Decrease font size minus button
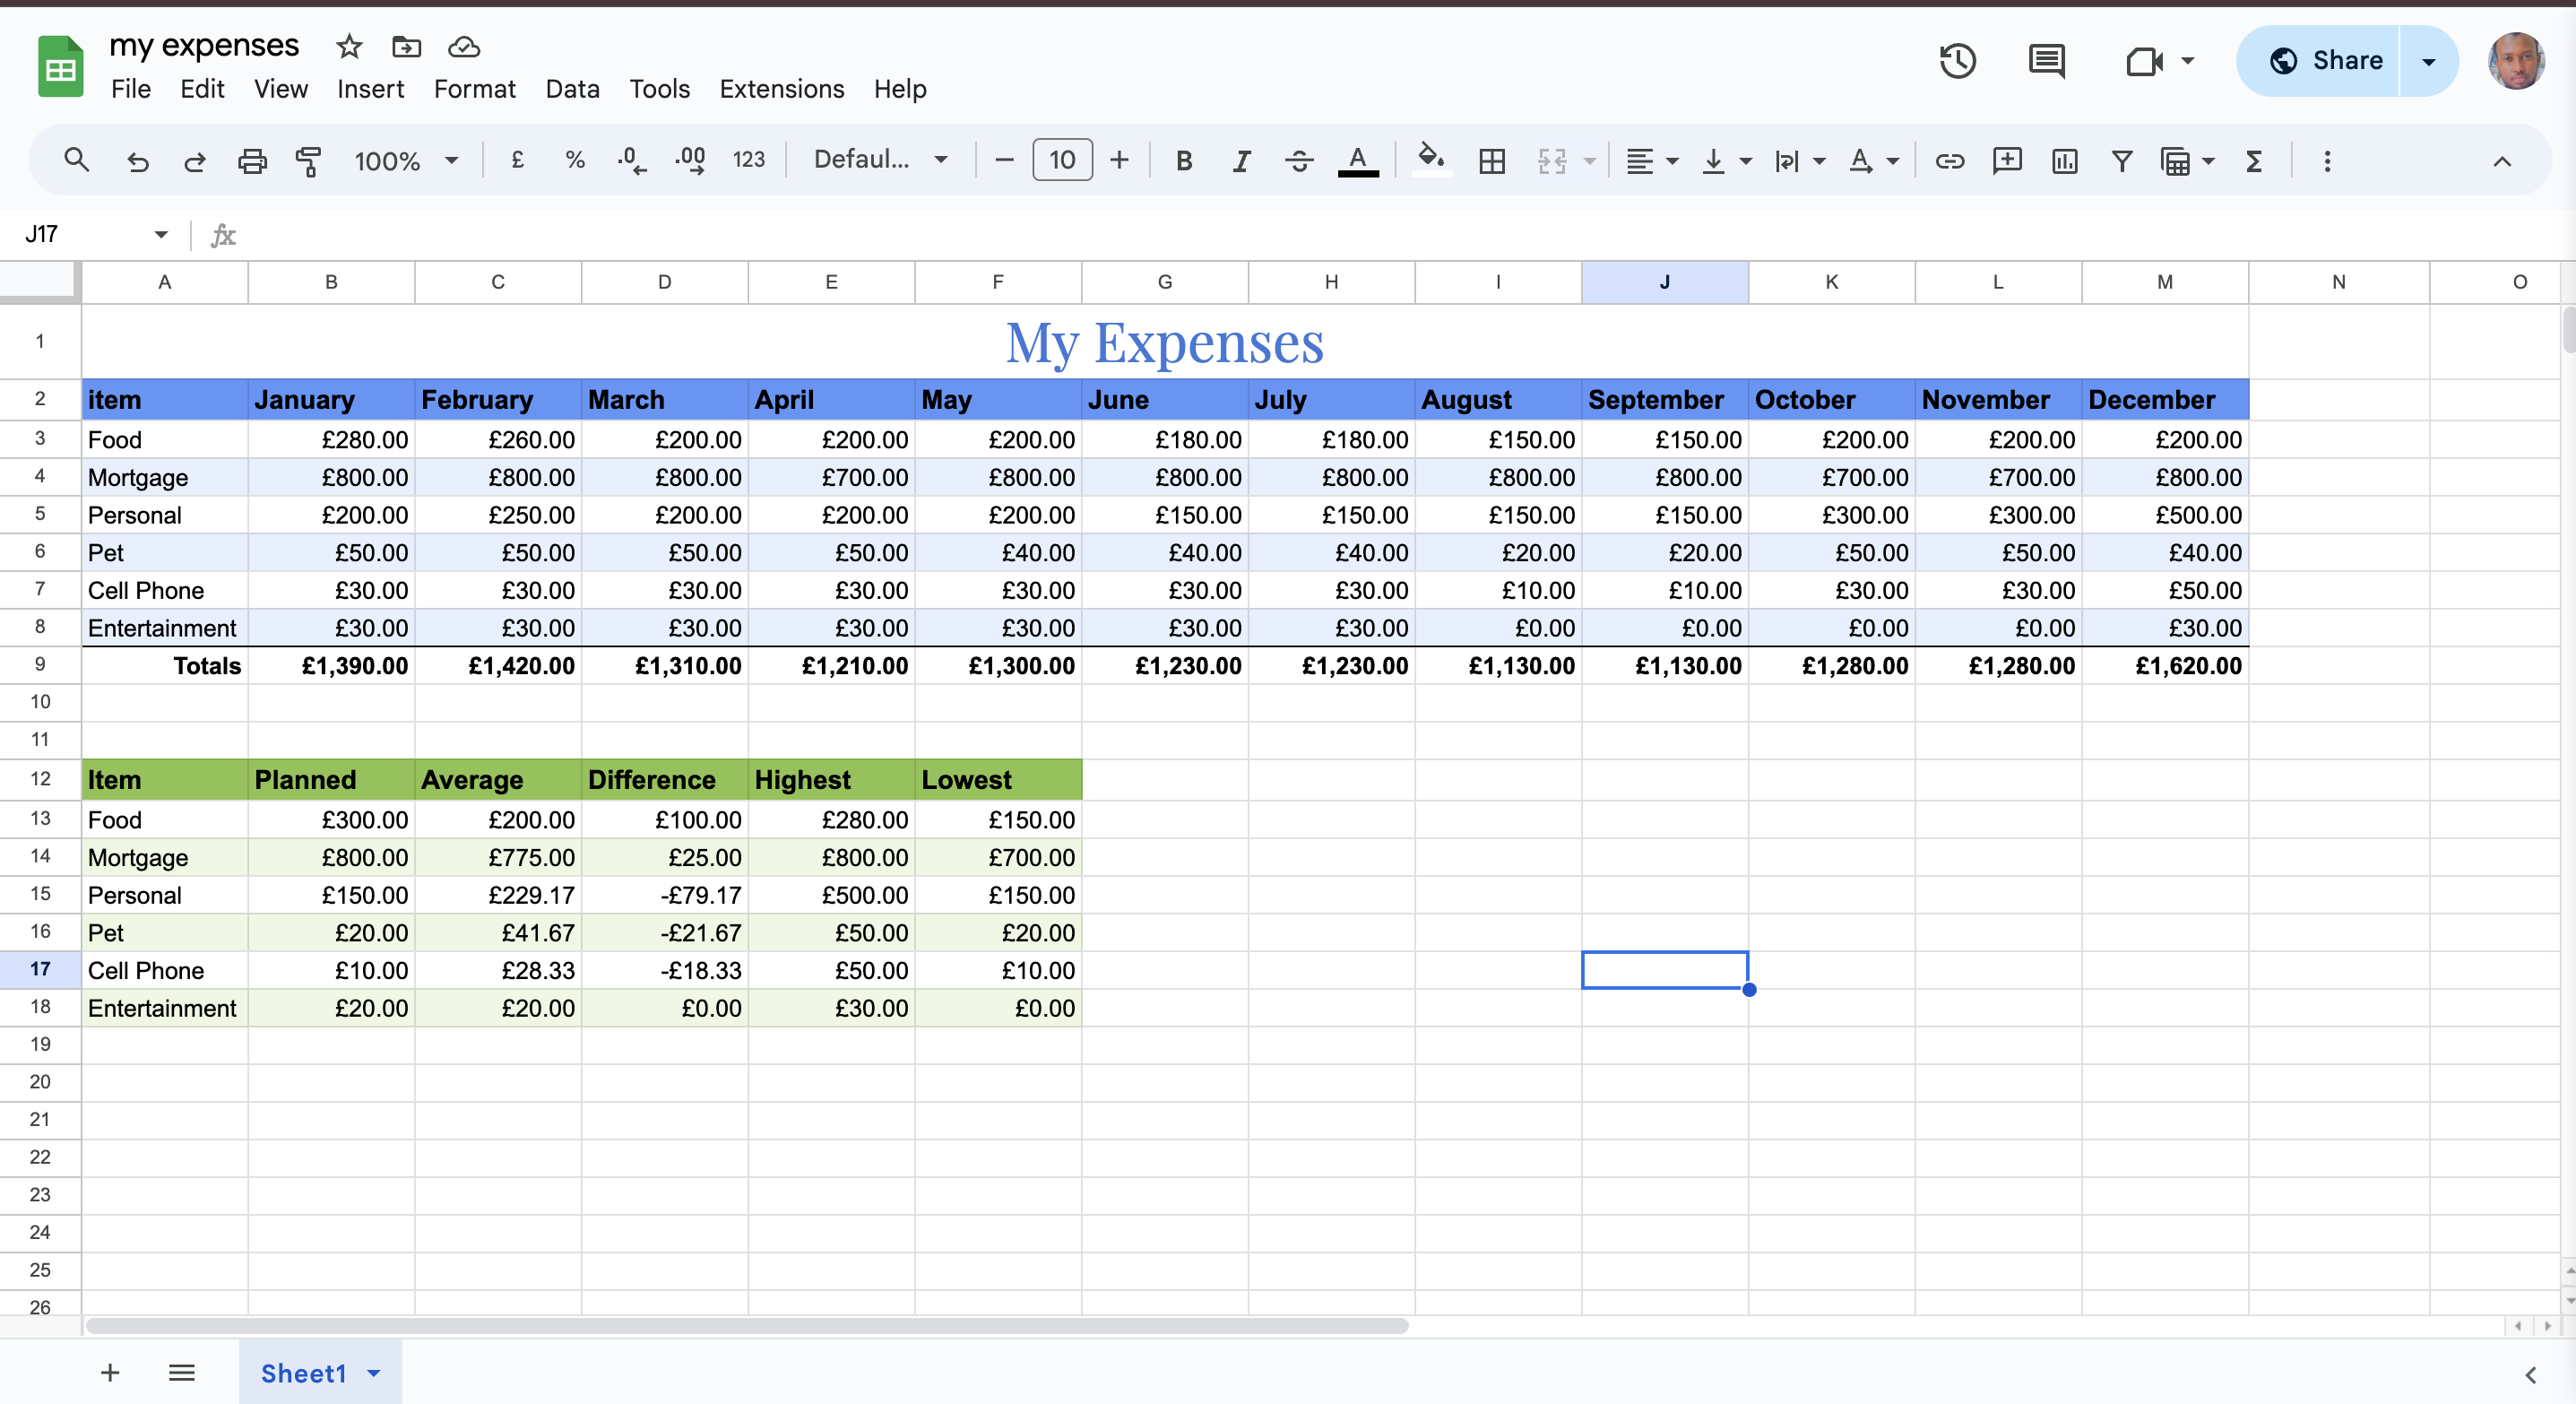 point(1004,160)
